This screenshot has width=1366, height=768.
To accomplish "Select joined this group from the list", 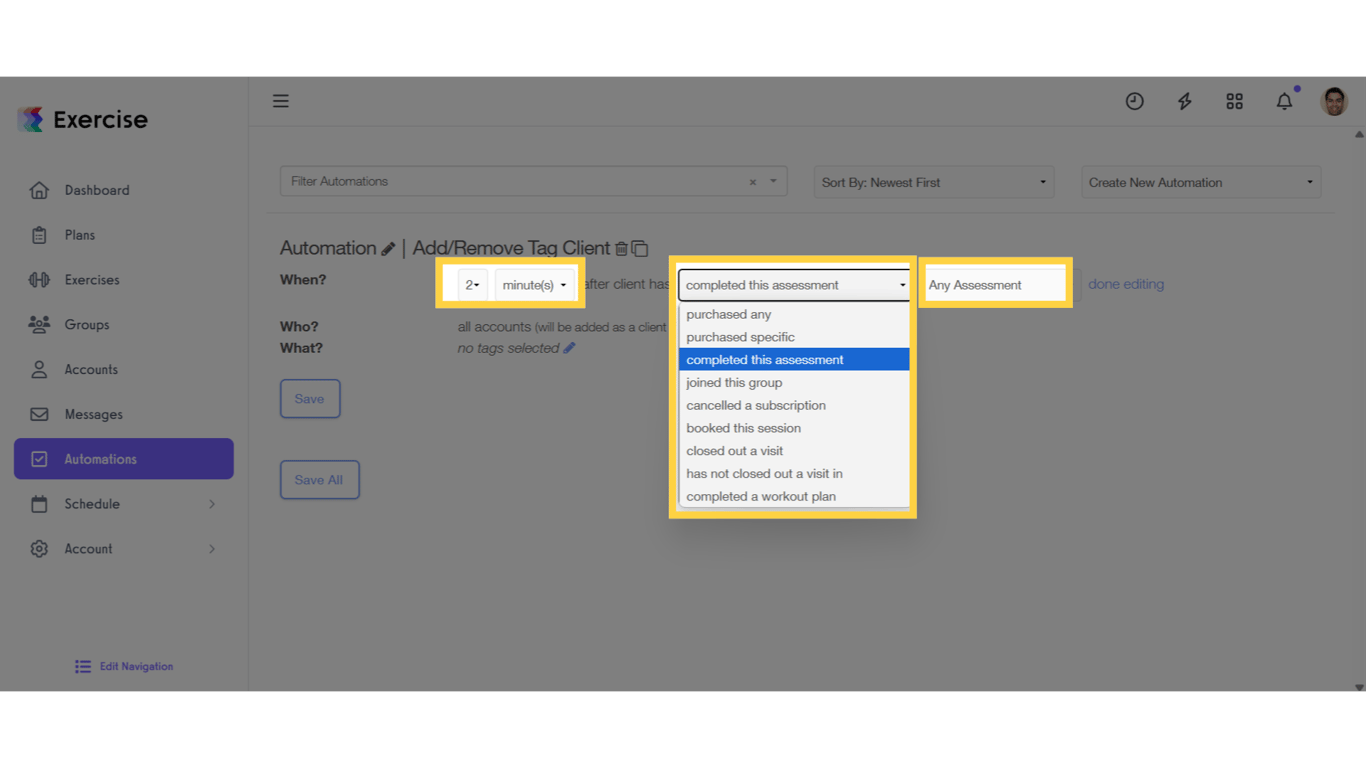I will click(x=734, y=382).
